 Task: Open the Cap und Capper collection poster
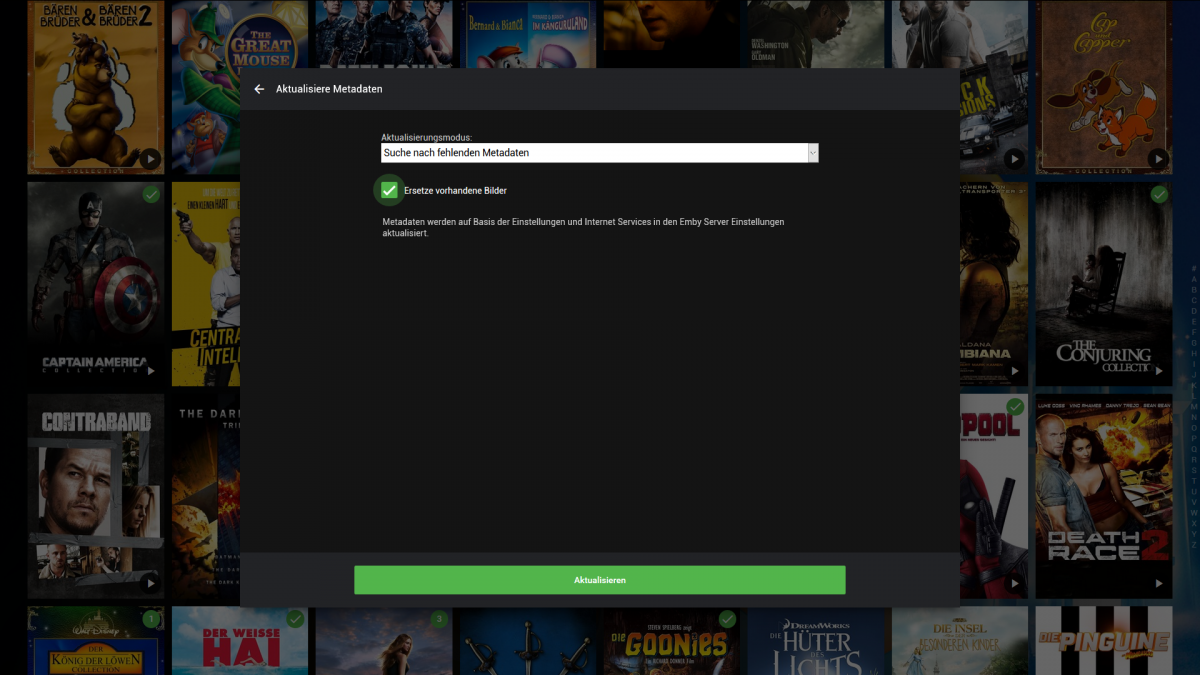[x=1104, y=87]
